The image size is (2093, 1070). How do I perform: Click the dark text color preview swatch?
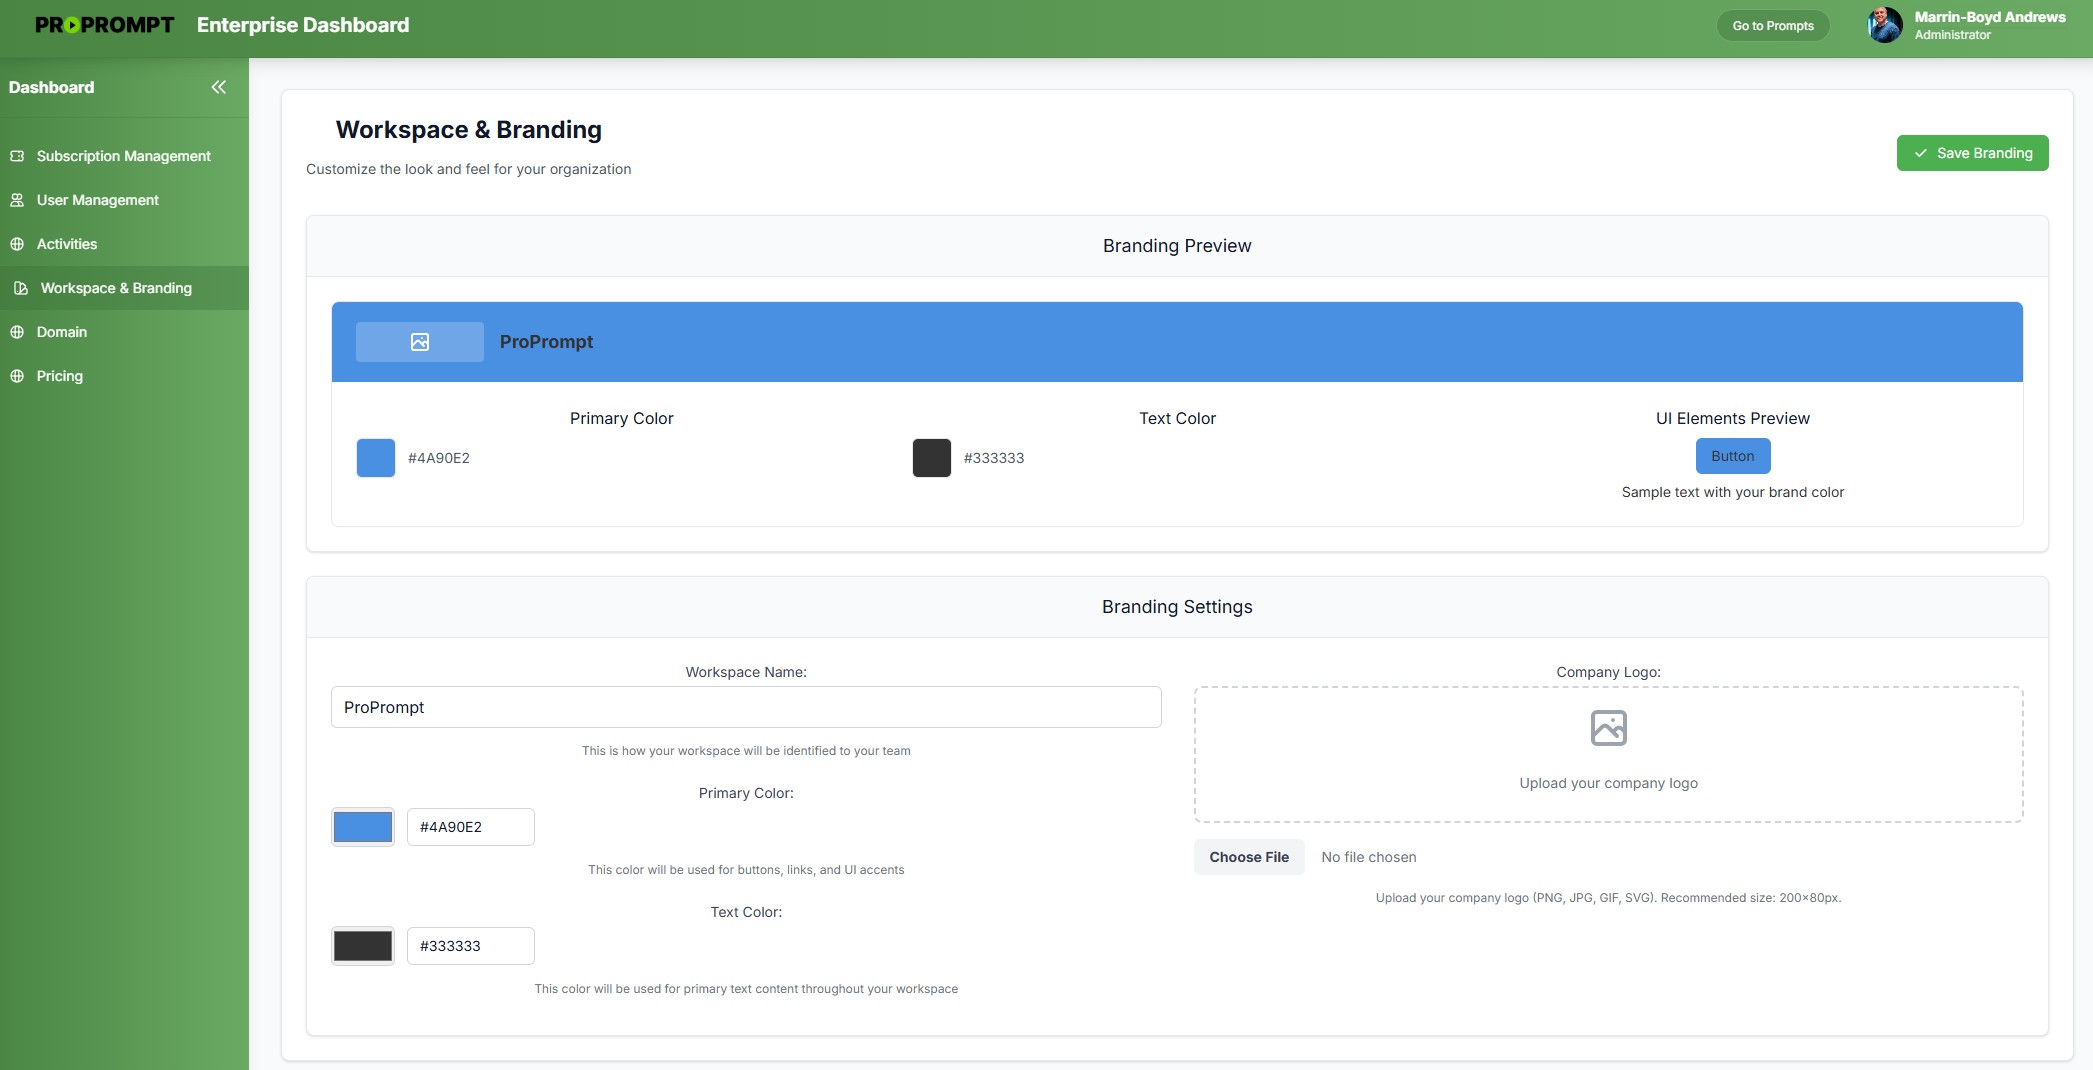coord(932,458)
